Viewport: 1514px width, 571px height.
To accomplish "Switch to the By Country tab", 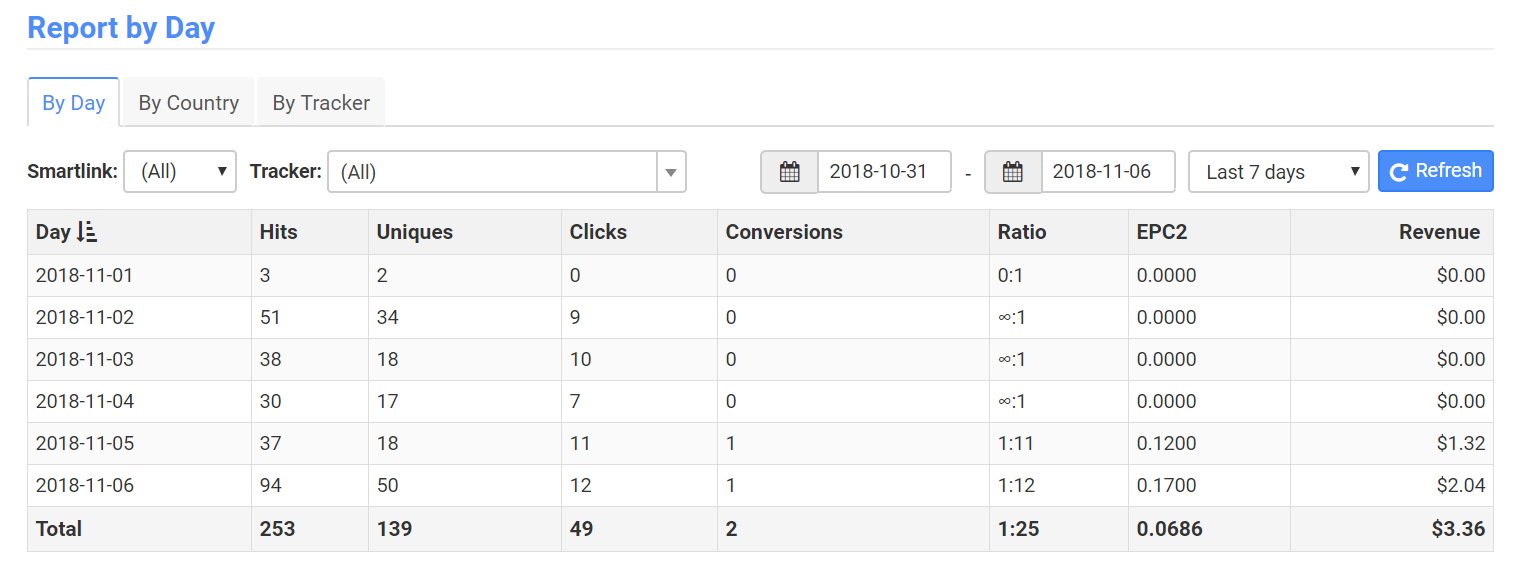I will point(188,103).
